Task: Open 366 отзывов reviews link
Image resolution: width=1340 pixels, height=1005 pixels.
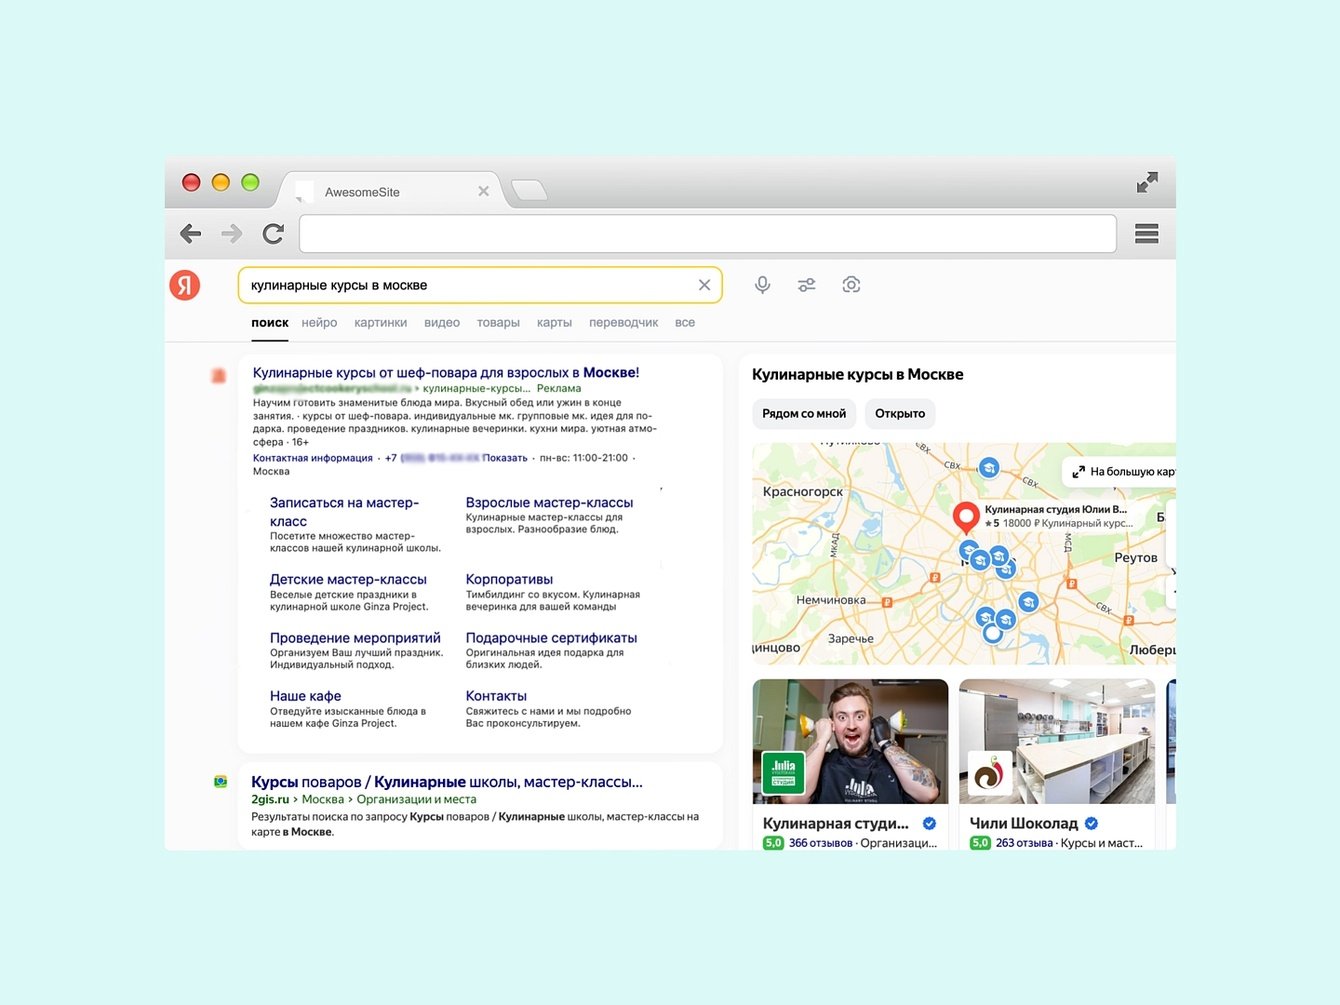Action: click(x=820, y=843)
